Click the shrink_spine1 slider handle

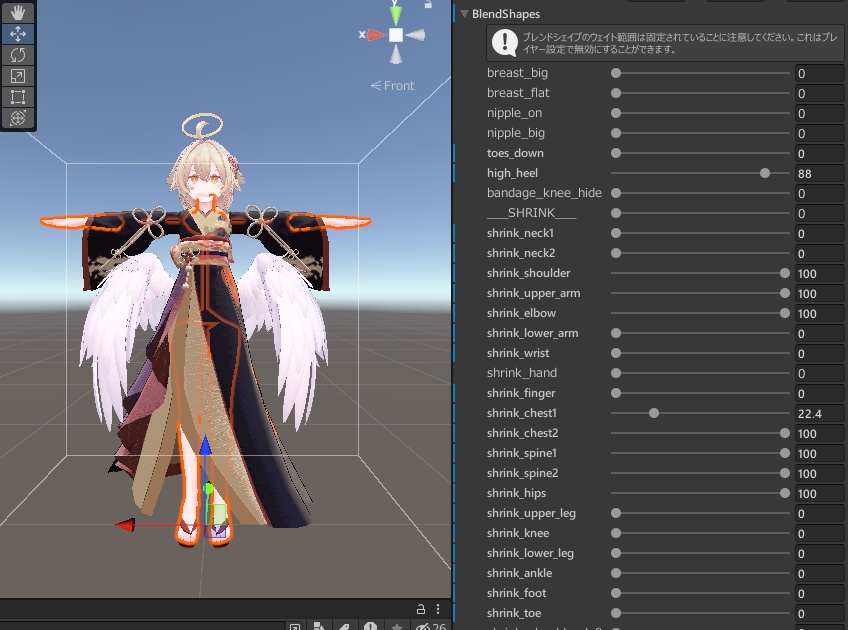coord(785,453)
